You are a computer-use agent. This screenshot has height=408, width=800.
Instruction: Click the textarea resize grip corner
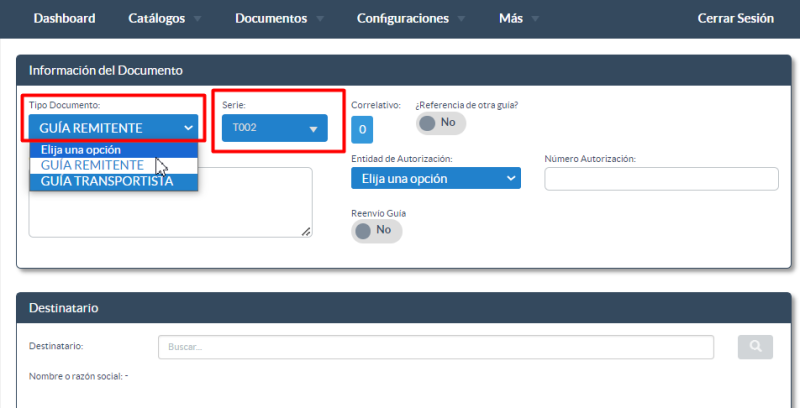(x=306, y=231)
